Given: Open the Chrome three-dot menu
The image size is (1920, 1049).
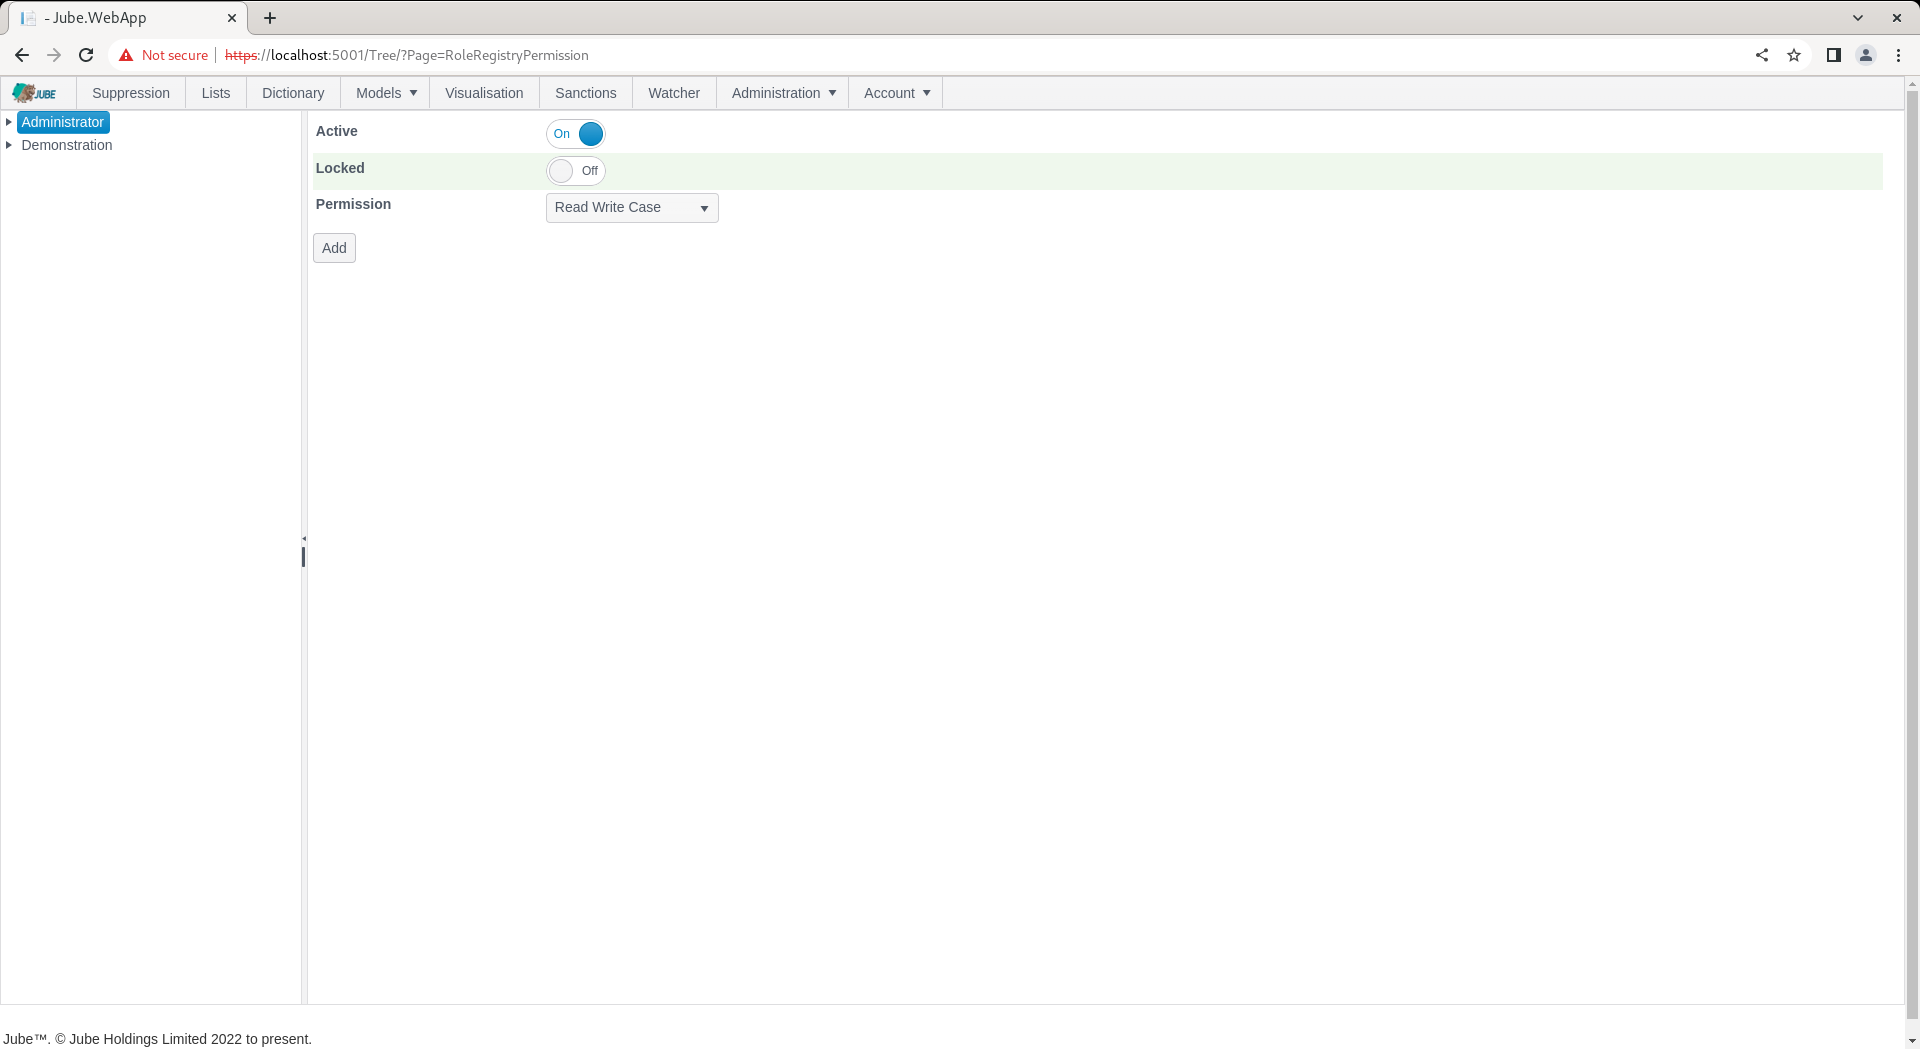Looking at the screenshot, I should coord(1898,55).
